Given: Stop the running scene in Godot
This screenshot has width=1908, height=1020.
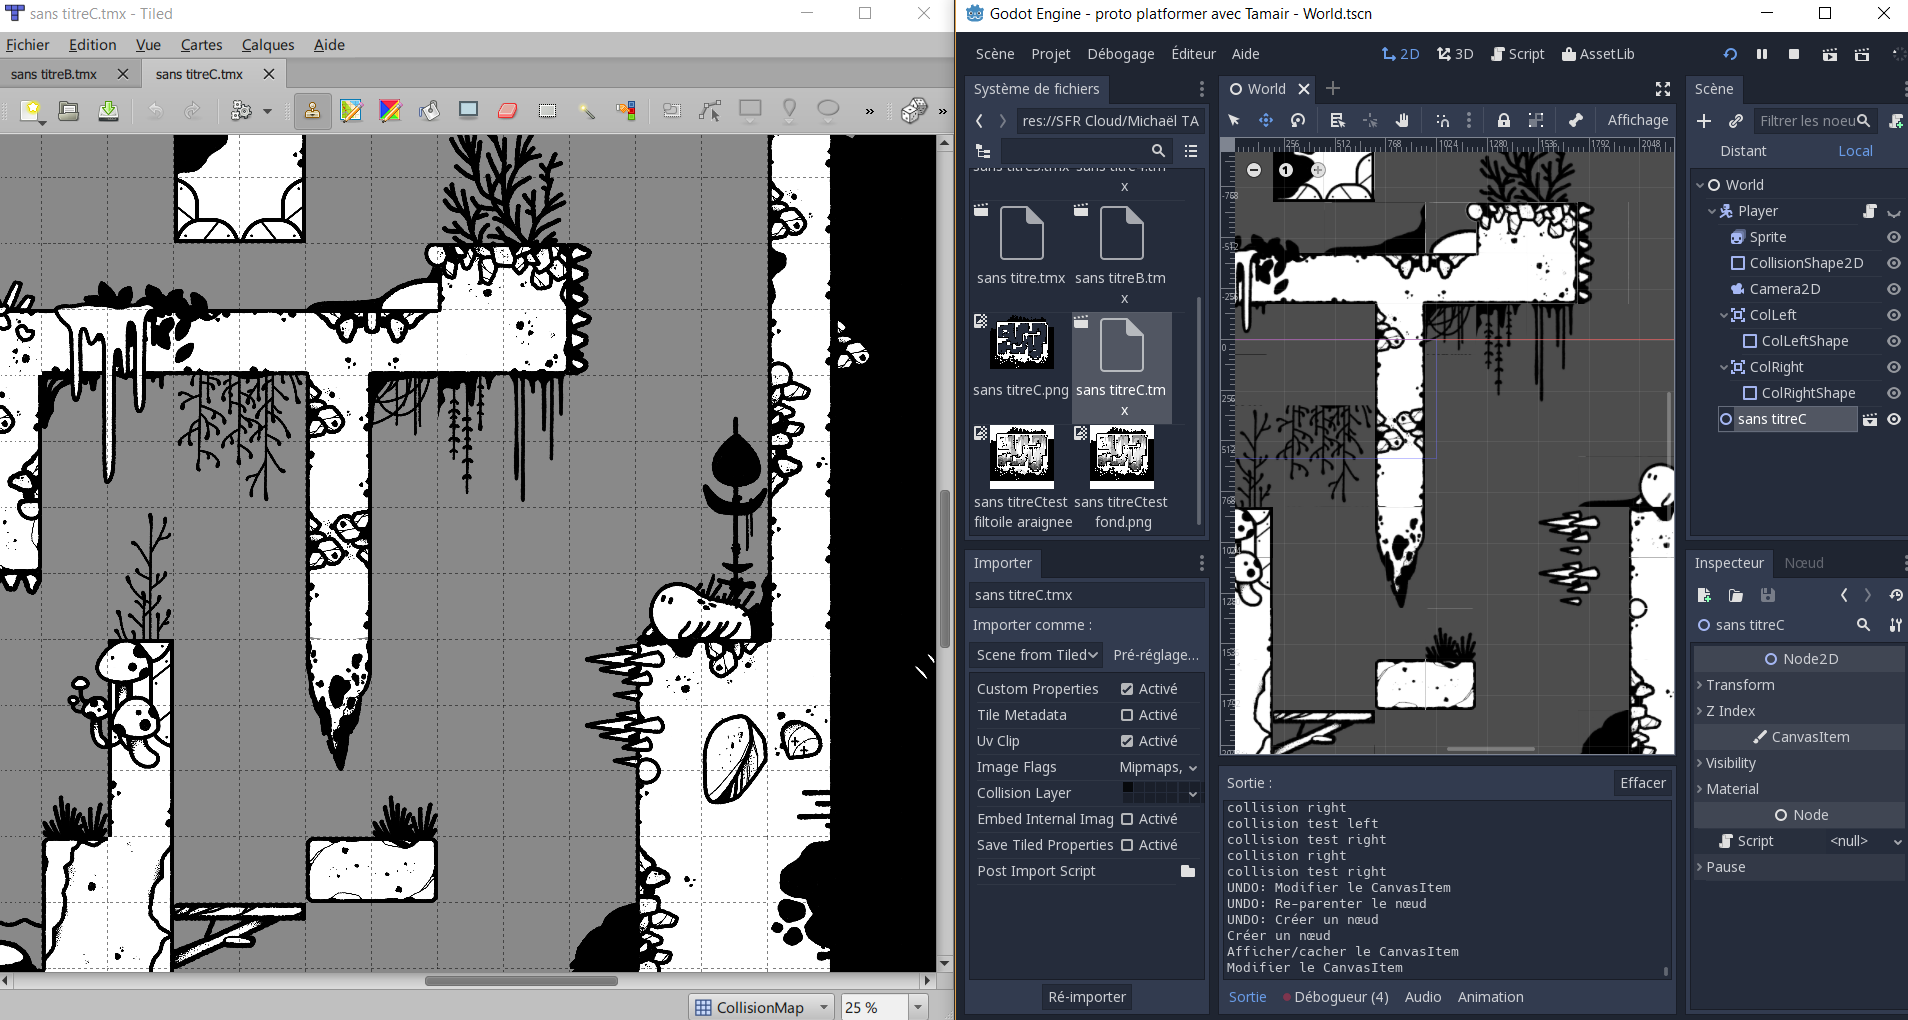Looking at the screenshot, I should 1794,54.
